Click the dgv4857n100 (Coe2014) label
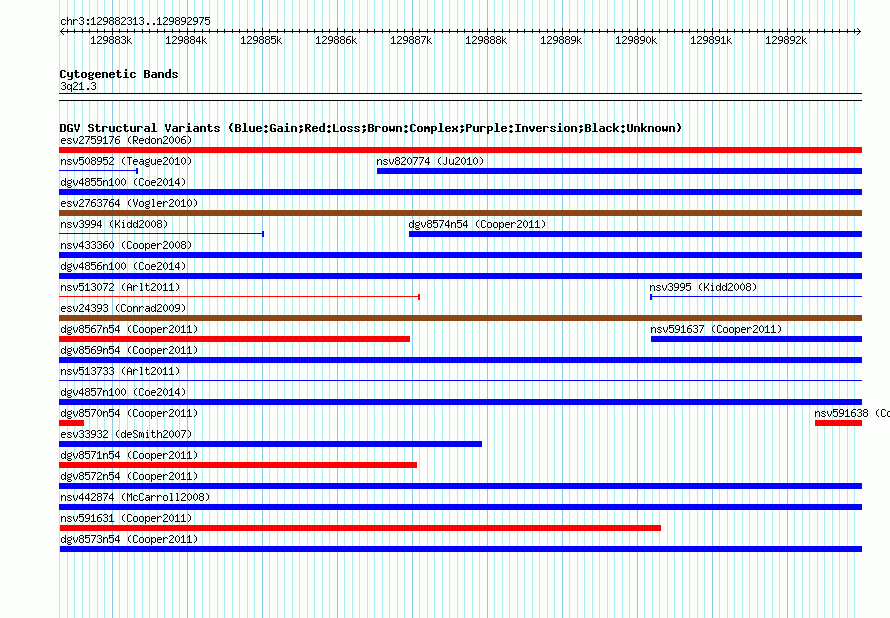This screenshot has height=618, width=890. point(123,392)
